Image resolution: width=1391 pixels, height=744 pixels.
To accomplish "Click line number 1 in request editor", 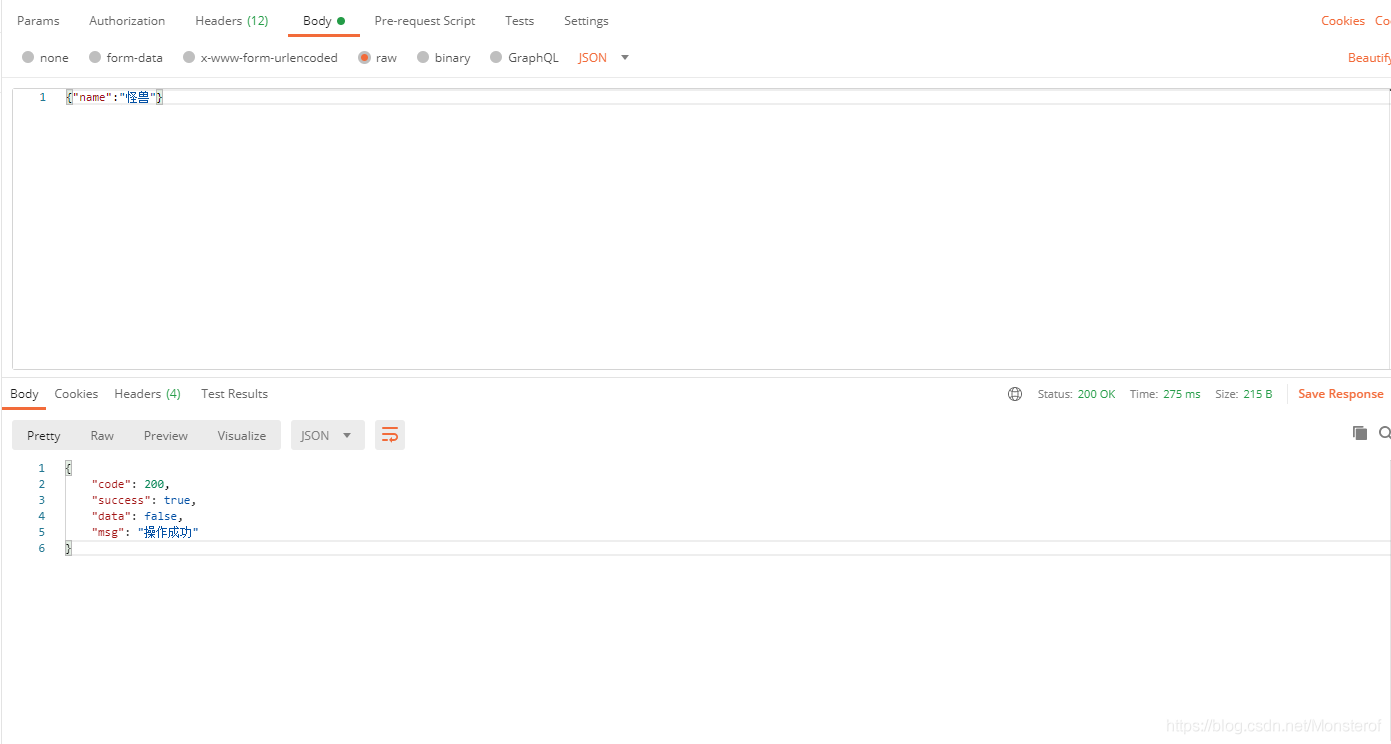I will pos(42,97).
